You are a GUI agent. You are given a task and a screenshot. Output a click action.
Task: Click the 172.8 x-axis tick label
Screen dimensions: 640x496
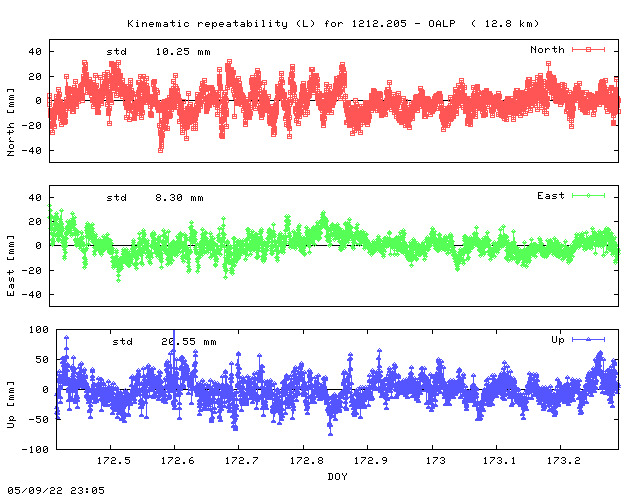pyautogui.click(x=307, y=461)
